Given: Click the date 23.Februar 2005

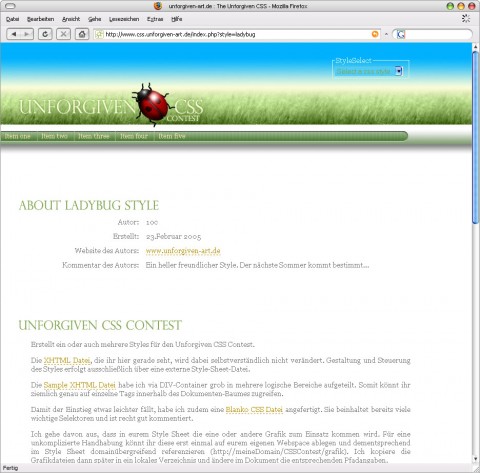Looking at the screenshot, I should tap(173, 236).
